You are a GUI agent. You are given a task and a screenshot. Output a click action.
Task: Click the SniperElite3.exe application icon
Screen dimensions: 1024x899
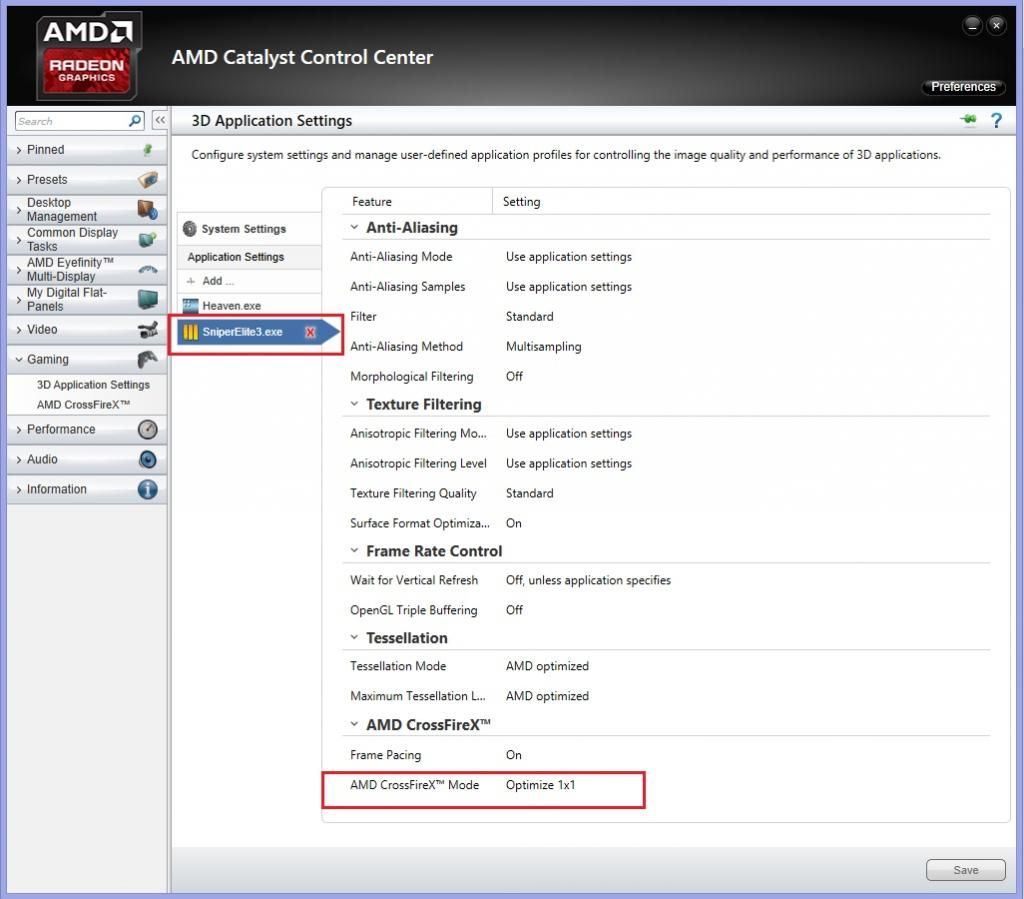point(190,332)
